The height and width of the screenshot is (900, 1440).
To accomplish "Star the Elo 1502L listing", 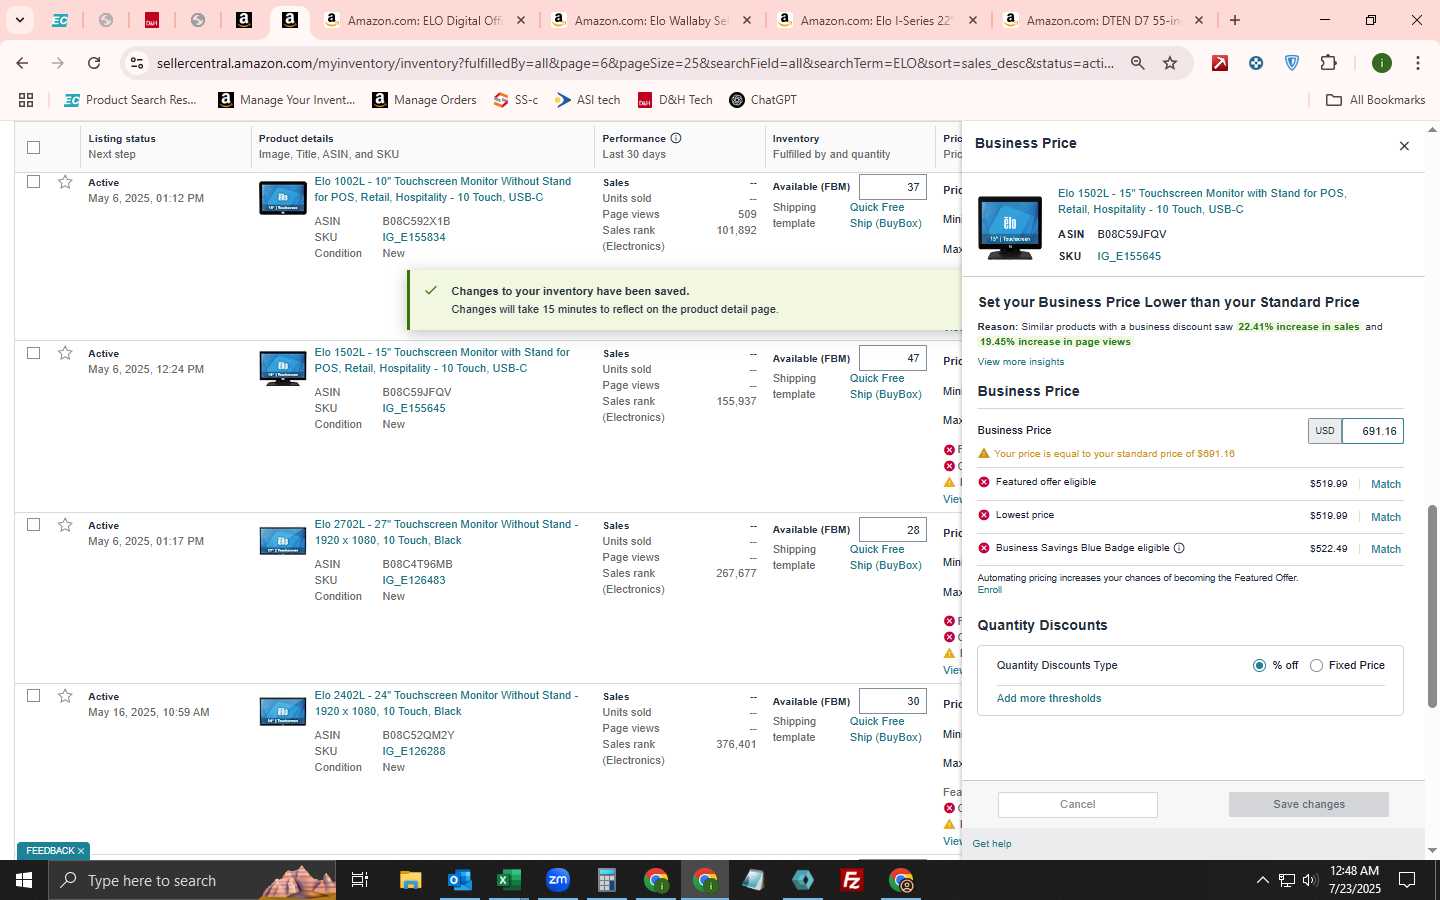I will point(65,353).
